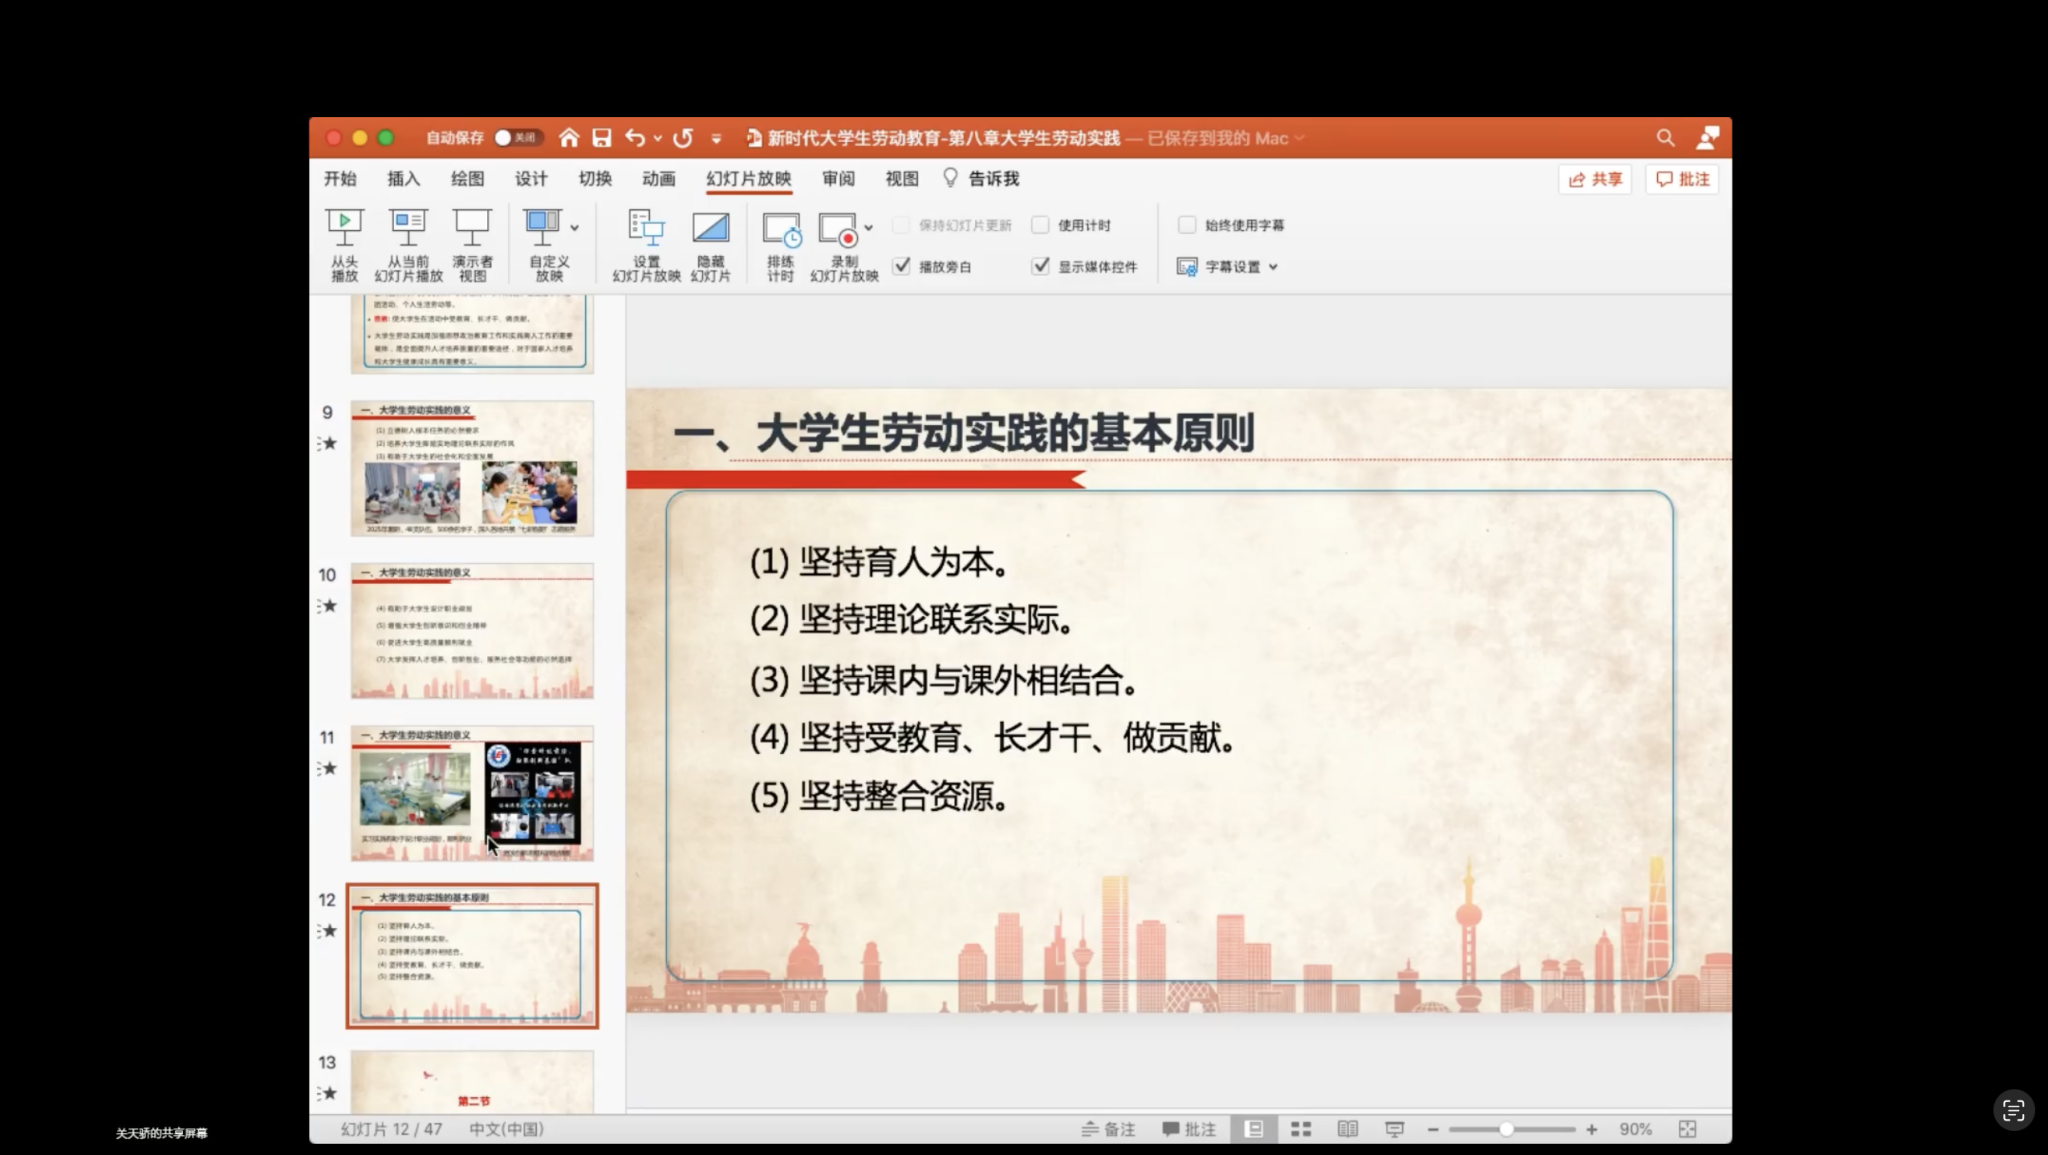Open the Subtitle Settings dropdown
2048x1155 pixels.
coord(1229,267)
